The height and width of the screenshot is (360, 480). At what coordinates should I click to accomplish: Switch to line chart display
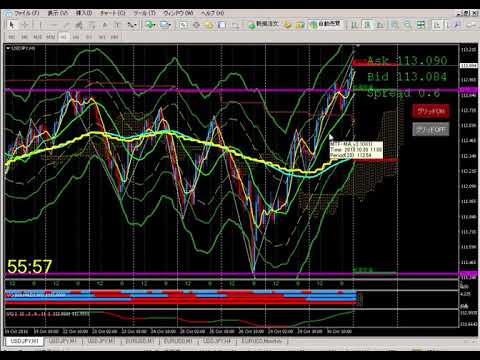click(x=380, y=25)
